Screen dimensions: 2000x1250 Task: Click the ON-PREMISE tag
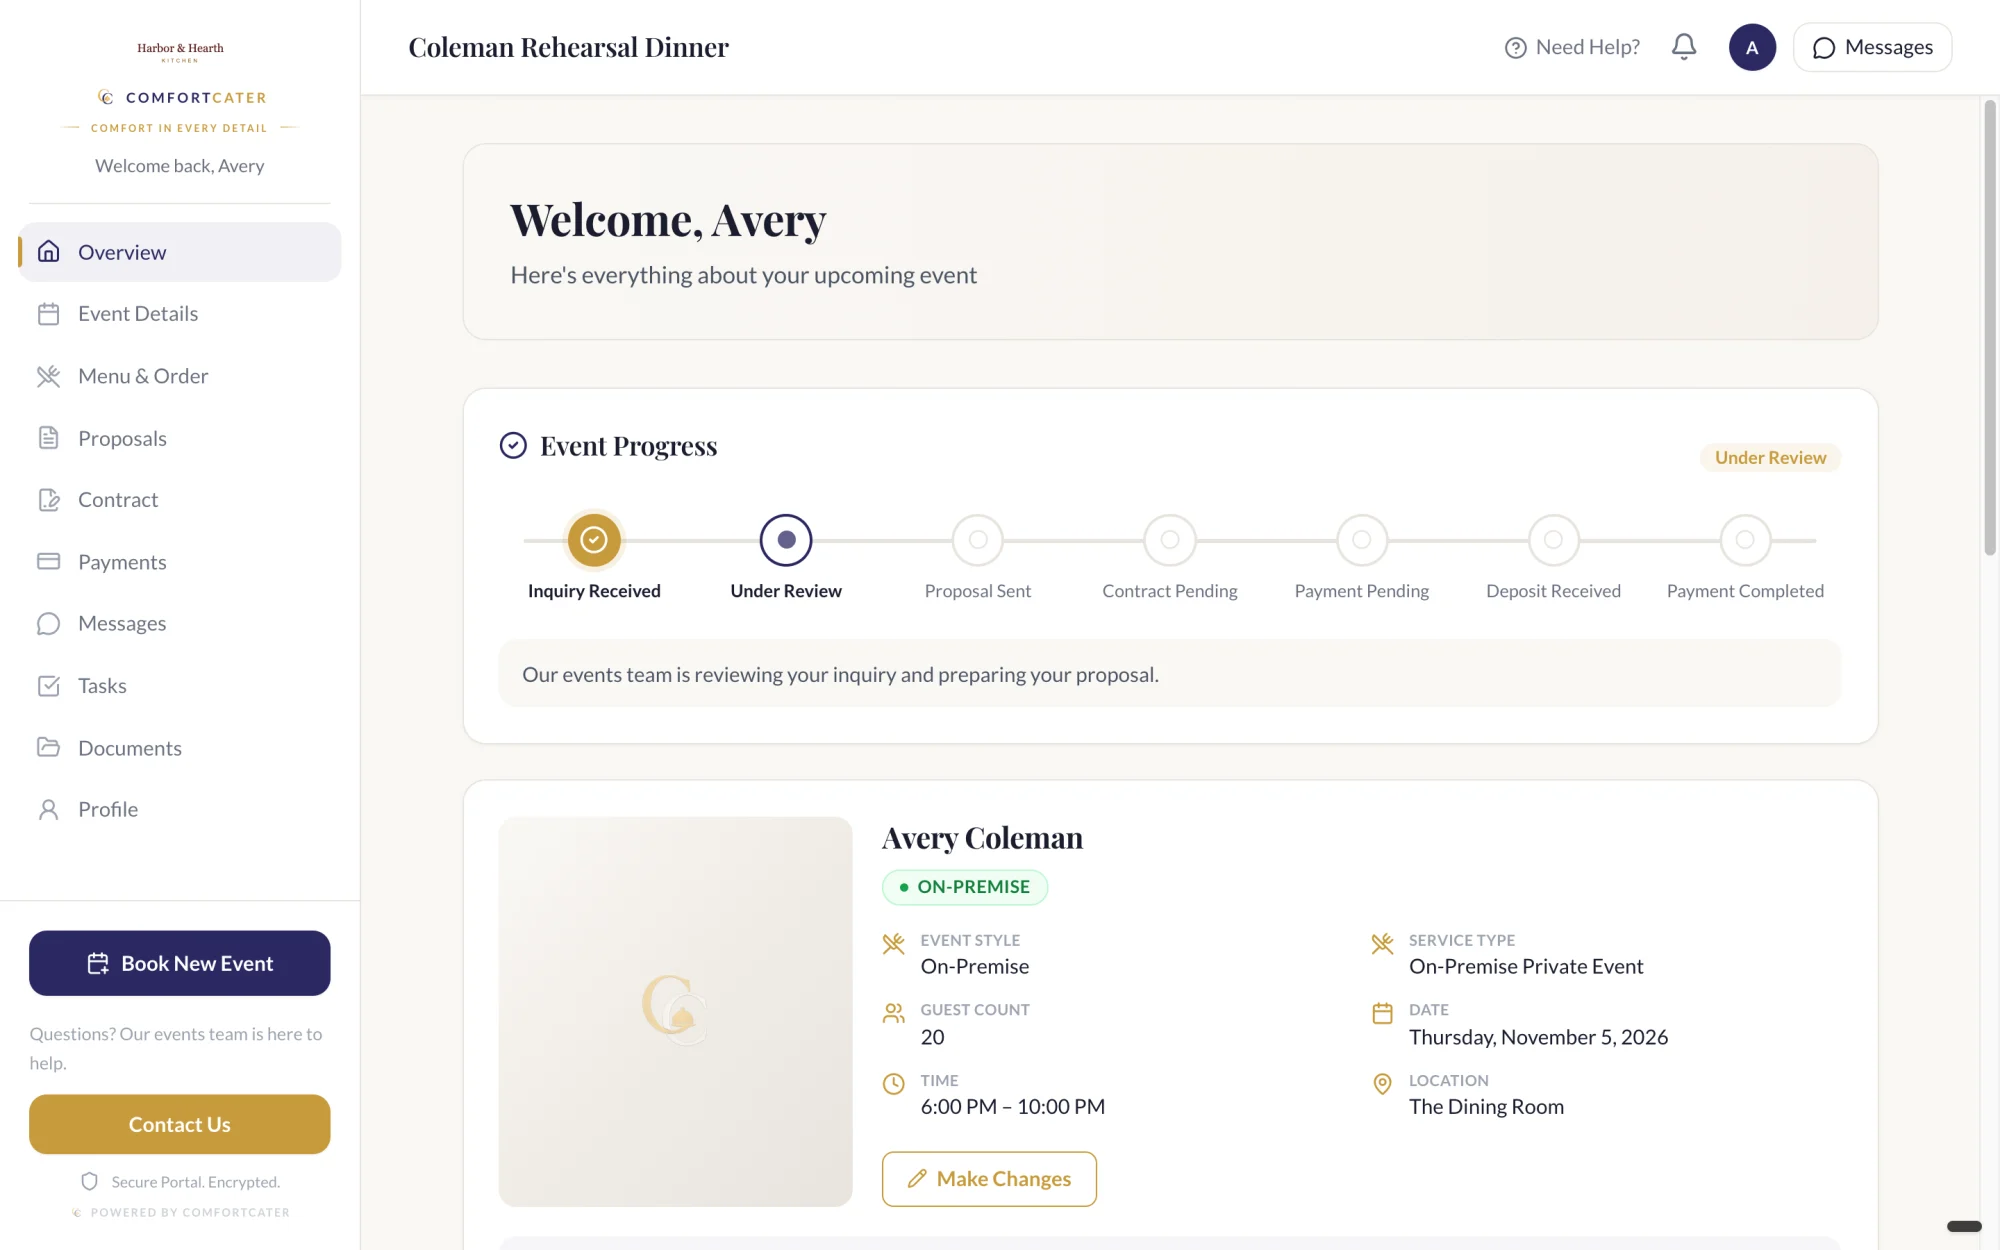coord(965,887)
